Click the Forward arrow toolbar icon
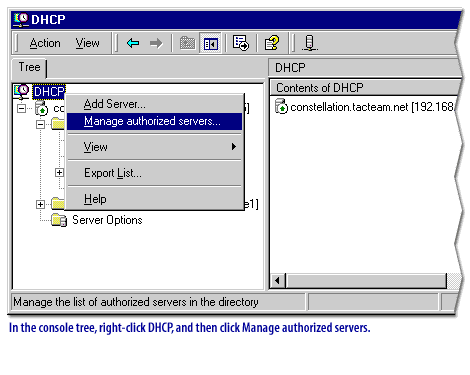The image size is (470, 375). (156, 43)
